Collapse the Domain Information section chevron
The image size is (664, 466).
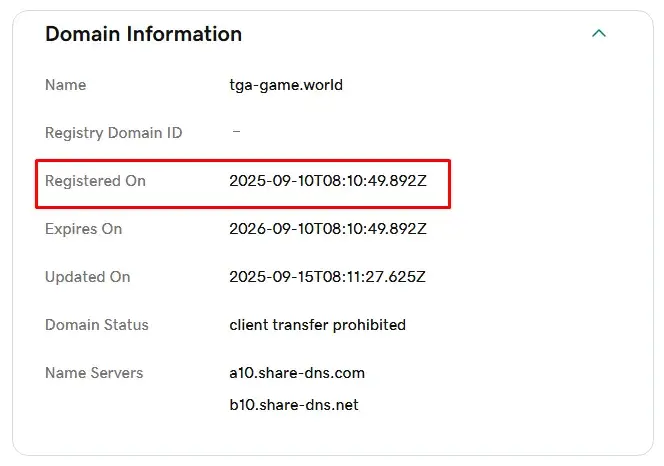(599, 33)
